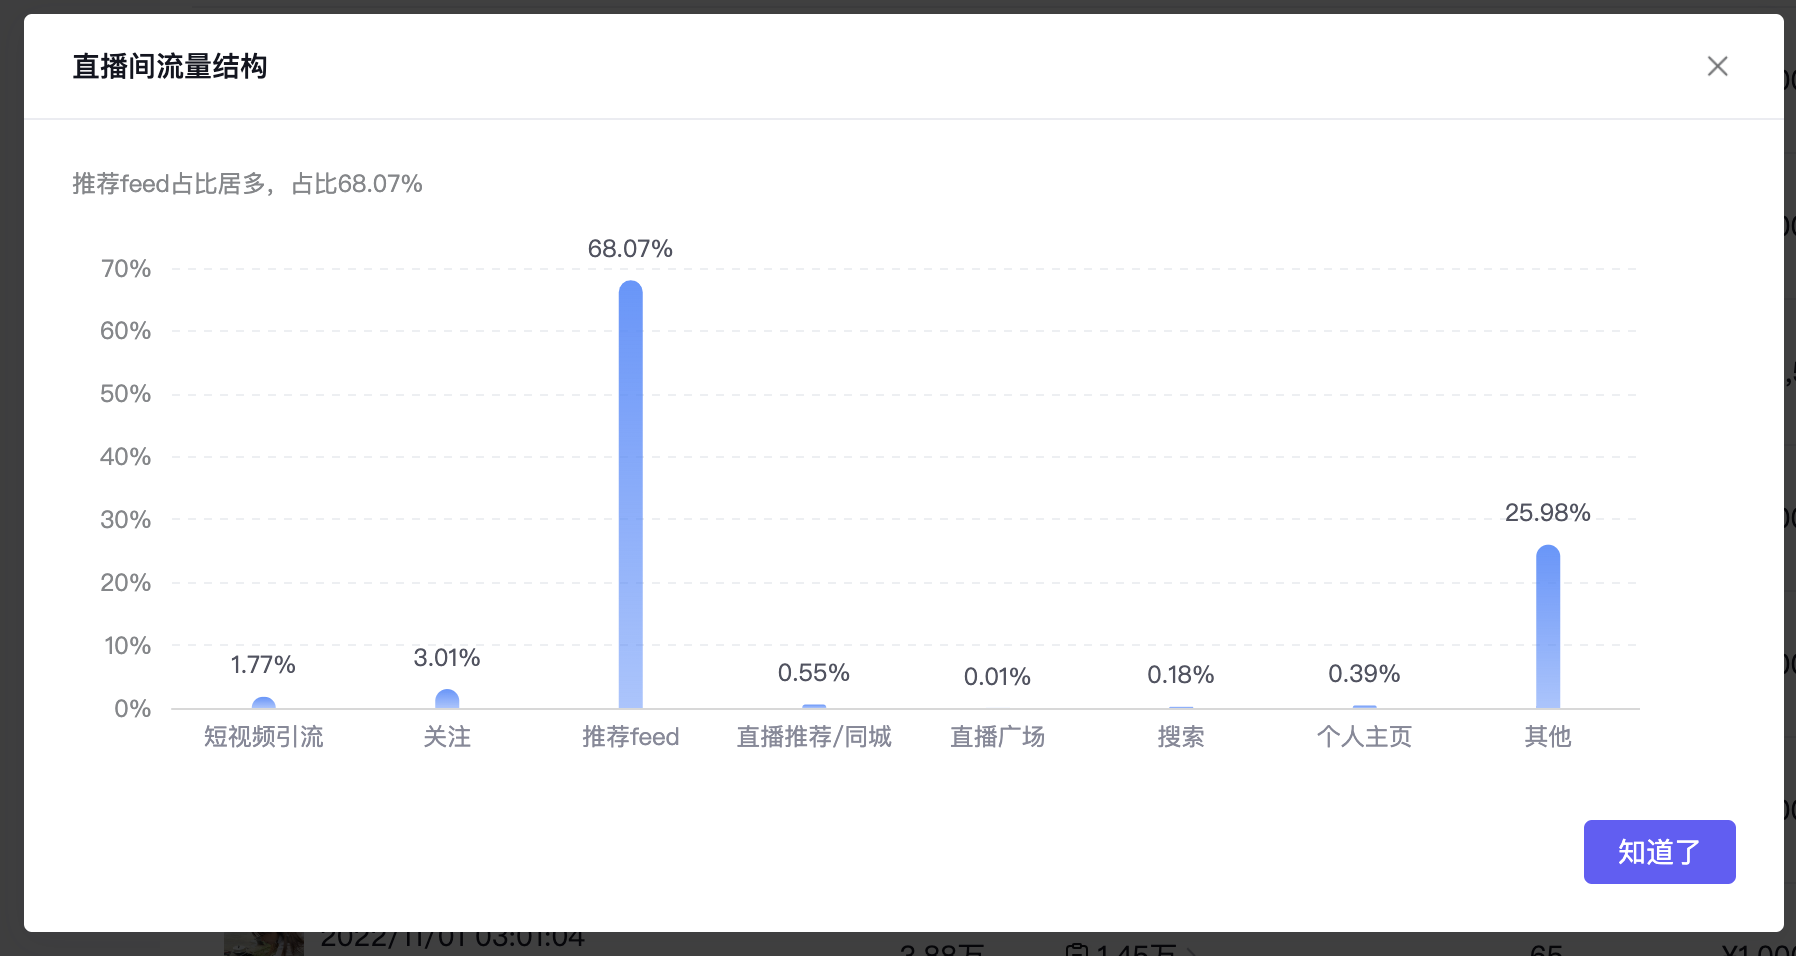Click the 0.39% value label above 个人主页

click(1364, 674)
